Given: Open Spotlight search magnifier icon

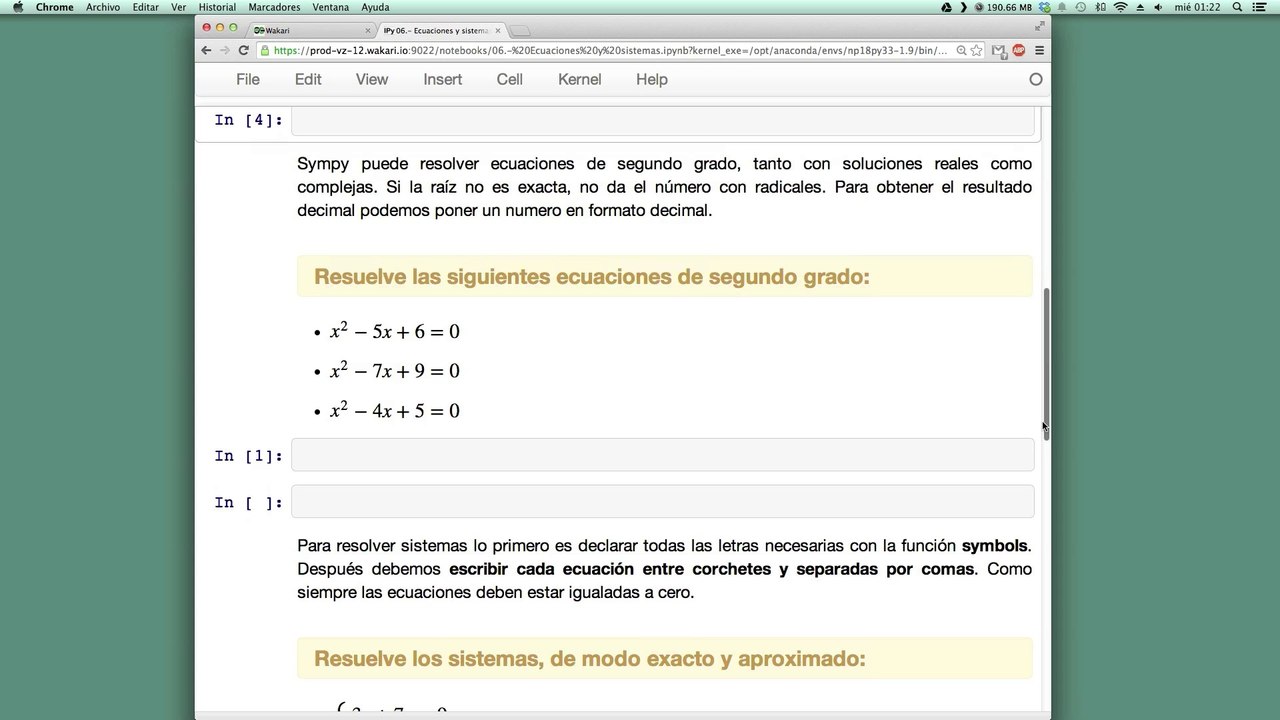Looking at the screenshot, I should 1237,7.
